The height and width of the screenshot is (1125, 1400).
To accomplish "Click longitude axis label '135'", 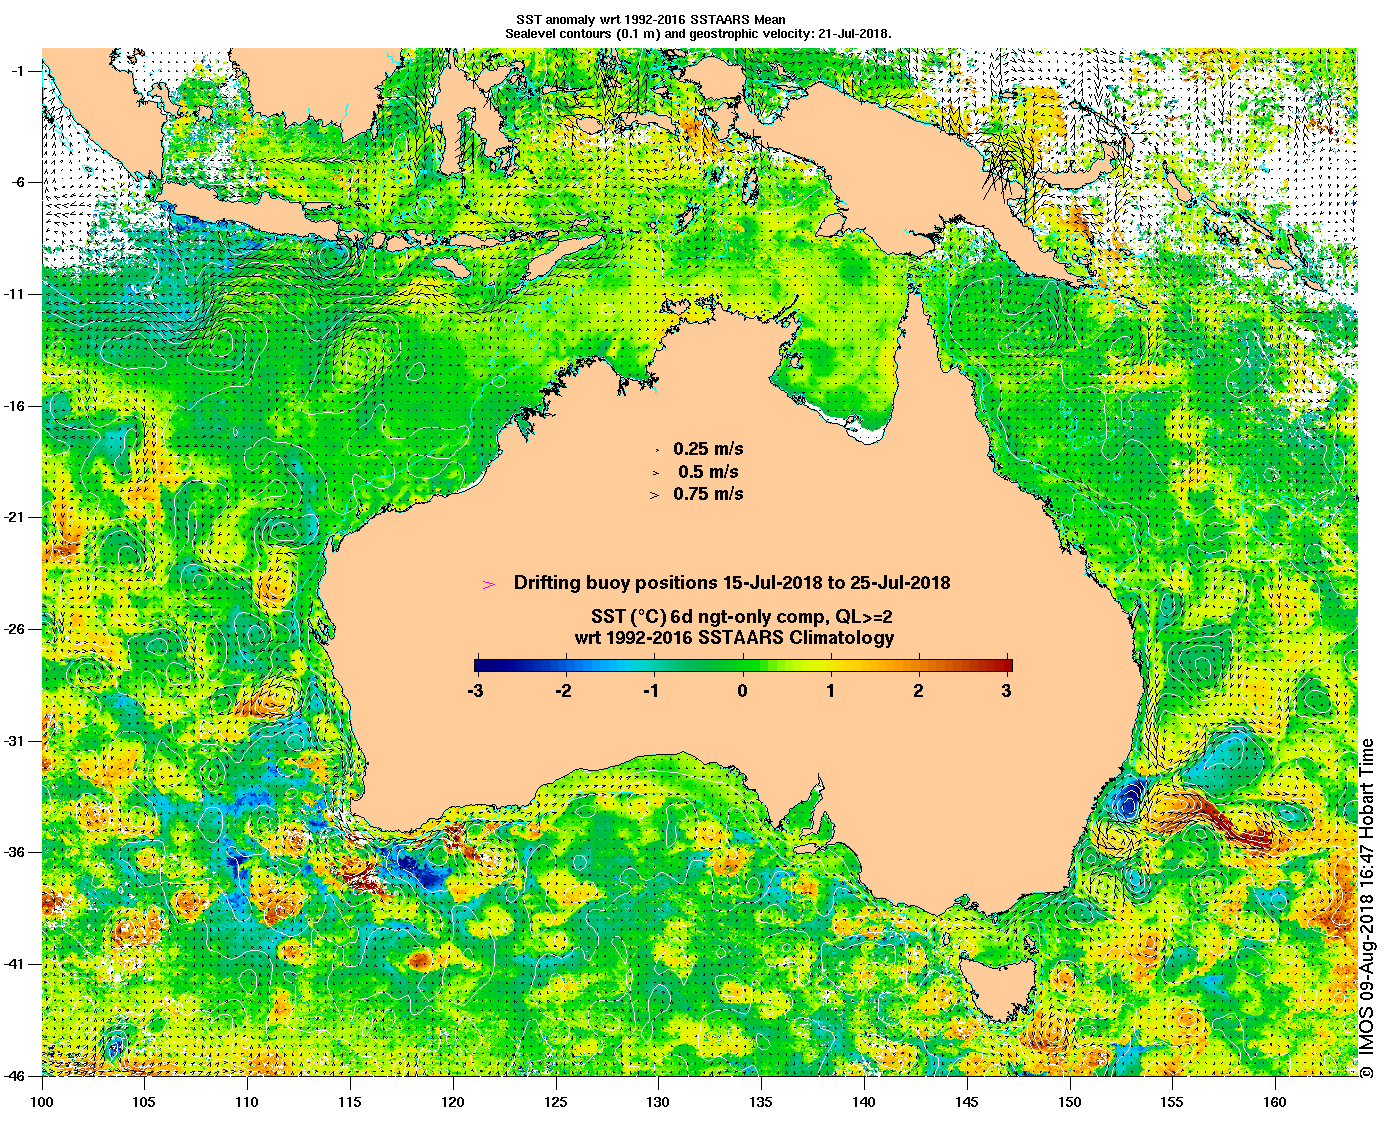I will click(761, 1102).
